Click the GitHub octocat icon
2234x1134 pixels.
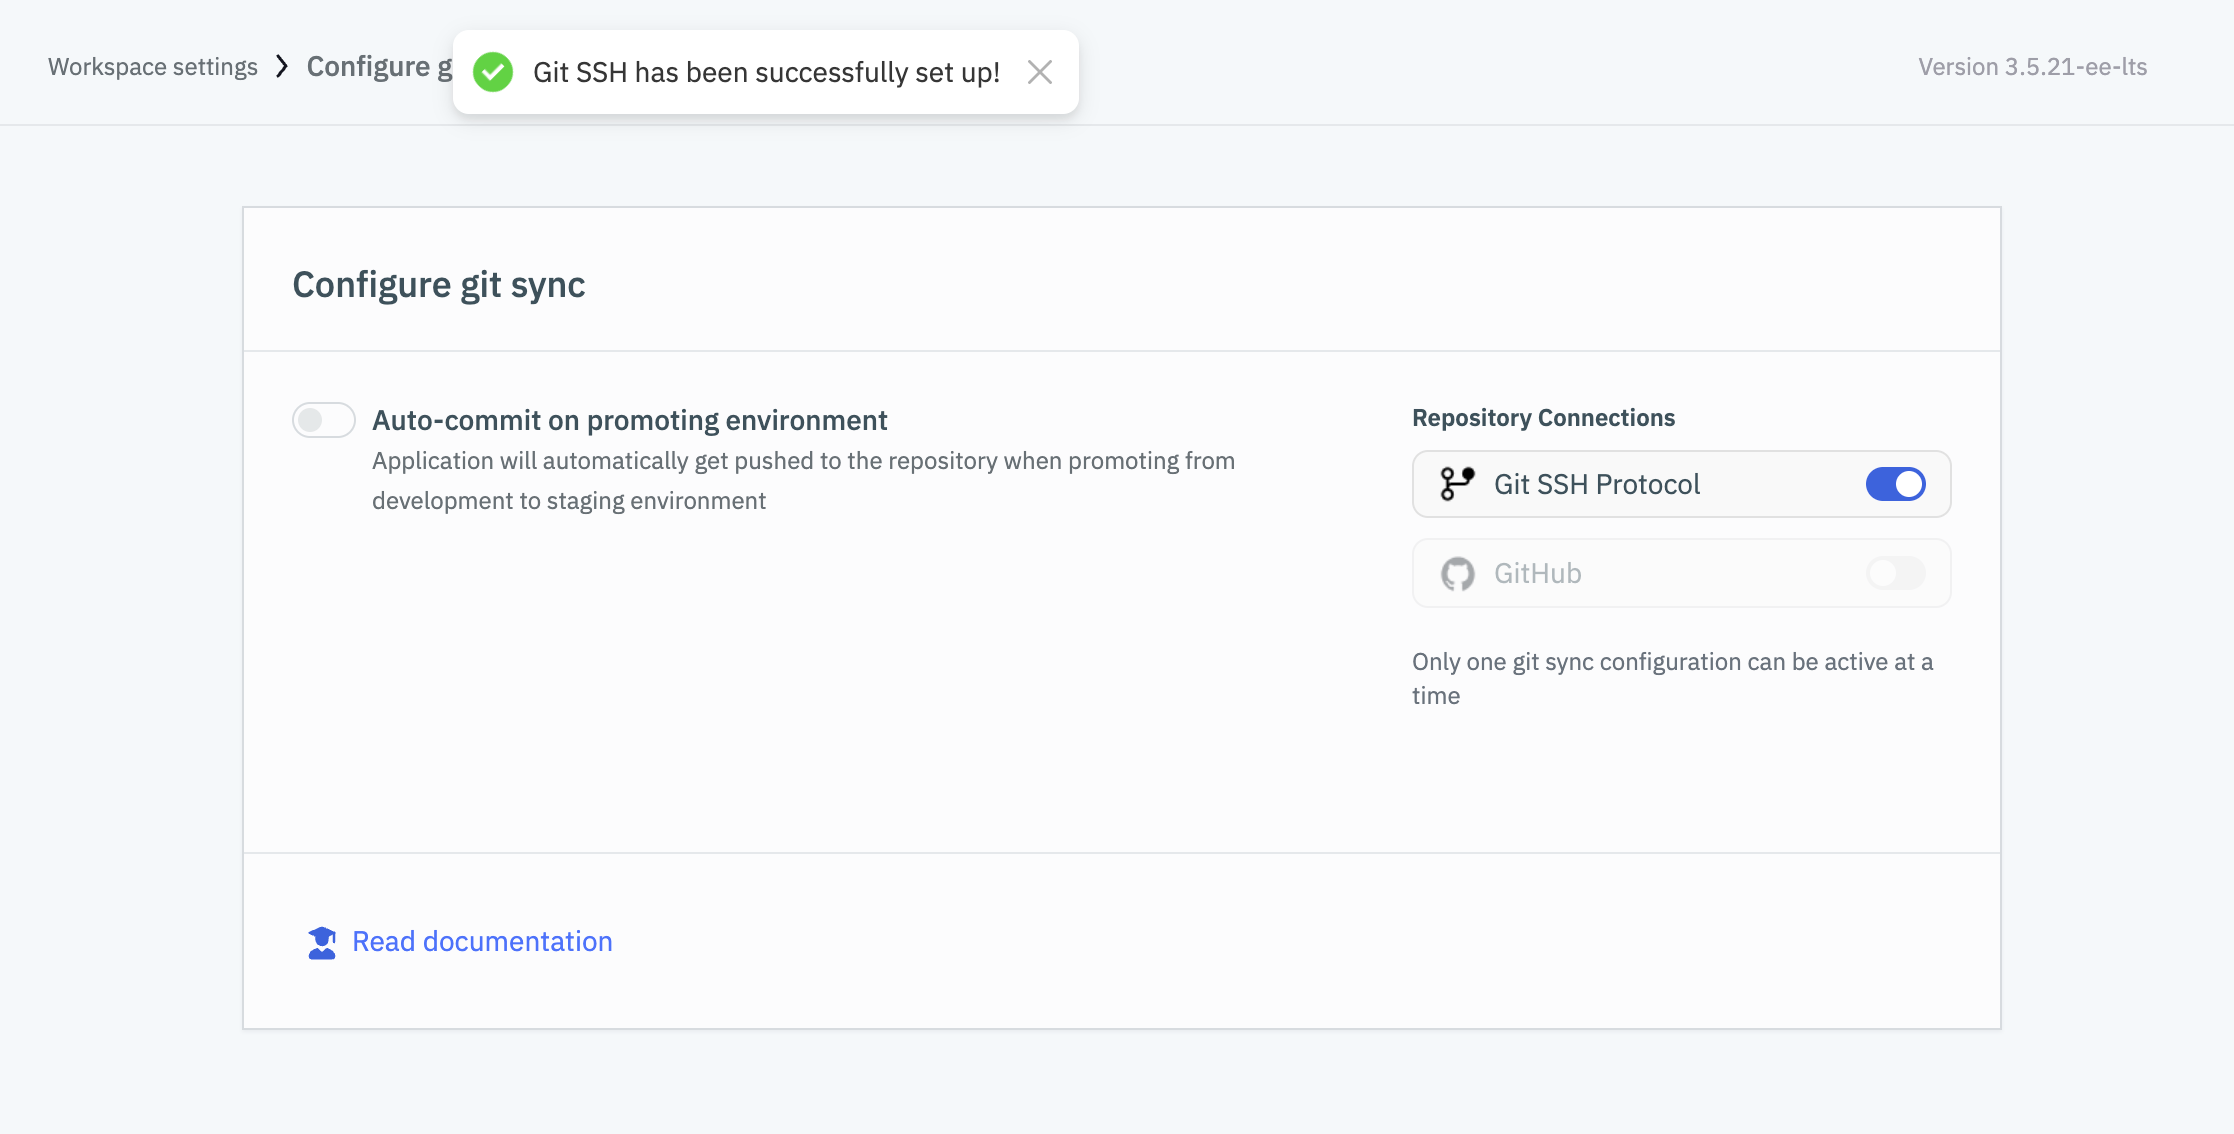(x=1457, y=574)
